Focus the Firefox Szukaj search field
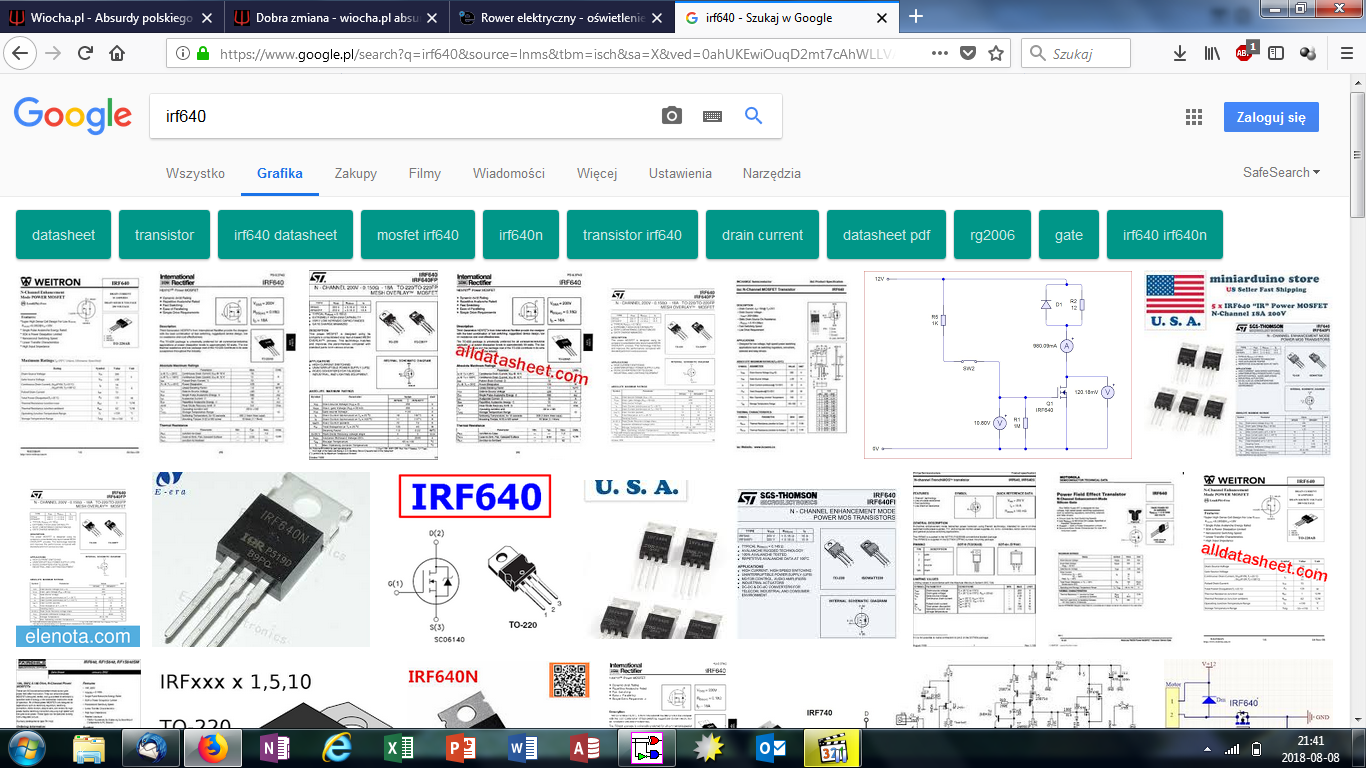The height and width of the screenshot is (768, 1366). click(x=1076, y=54)
